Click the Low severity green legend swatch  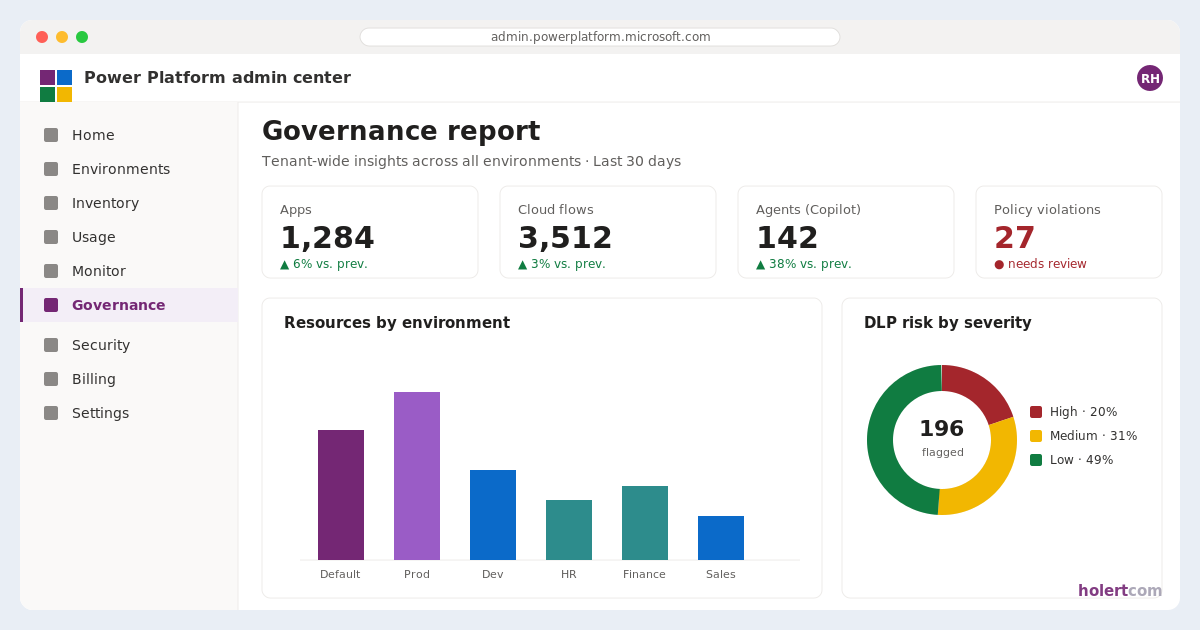pyautogui.click(x=1036, y=460)
